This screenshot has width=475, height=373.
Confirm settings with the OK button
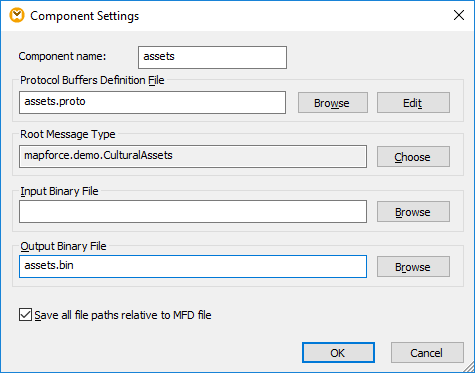338,352
